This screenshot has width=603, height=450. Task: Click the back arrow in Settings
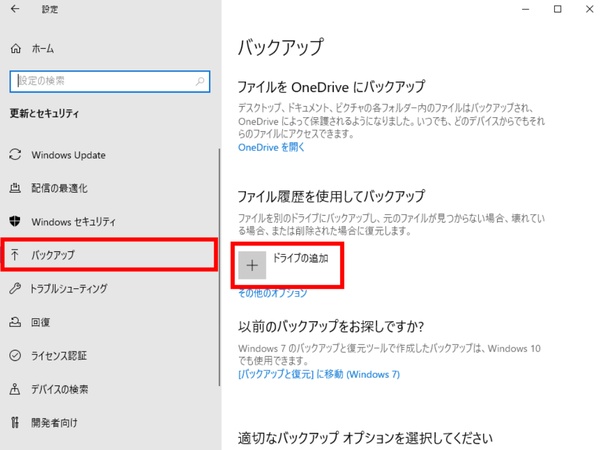tap(15, 9)
